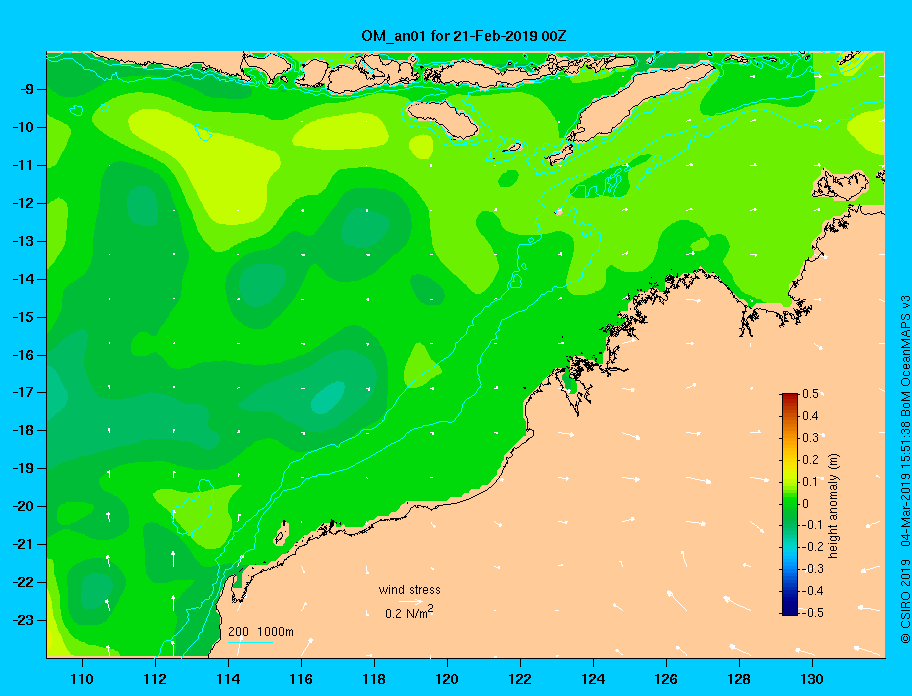Click latitude label -20
The height and width of the screenshot is (696, 912).
tap(24, 506)
